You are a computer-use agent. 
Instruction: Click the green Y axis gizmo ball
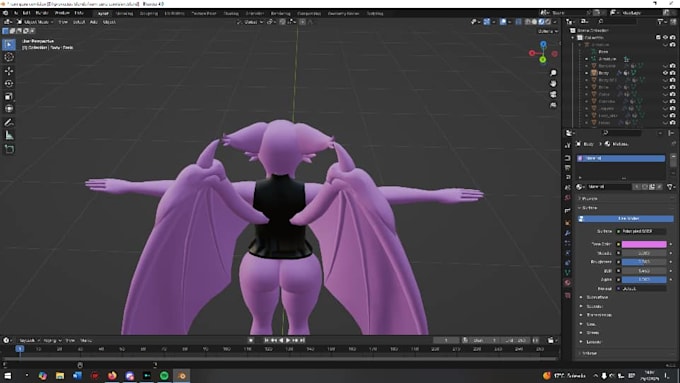[543, 59]
